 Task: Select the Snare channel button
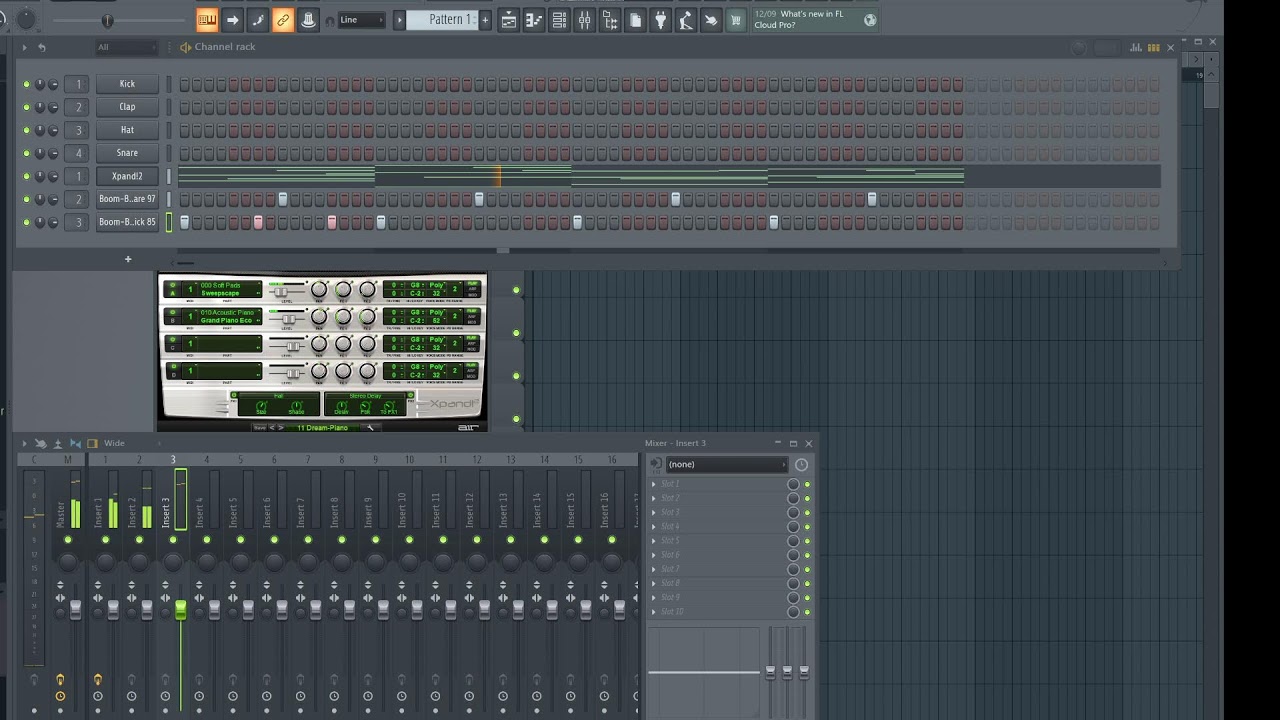[127, 153]
